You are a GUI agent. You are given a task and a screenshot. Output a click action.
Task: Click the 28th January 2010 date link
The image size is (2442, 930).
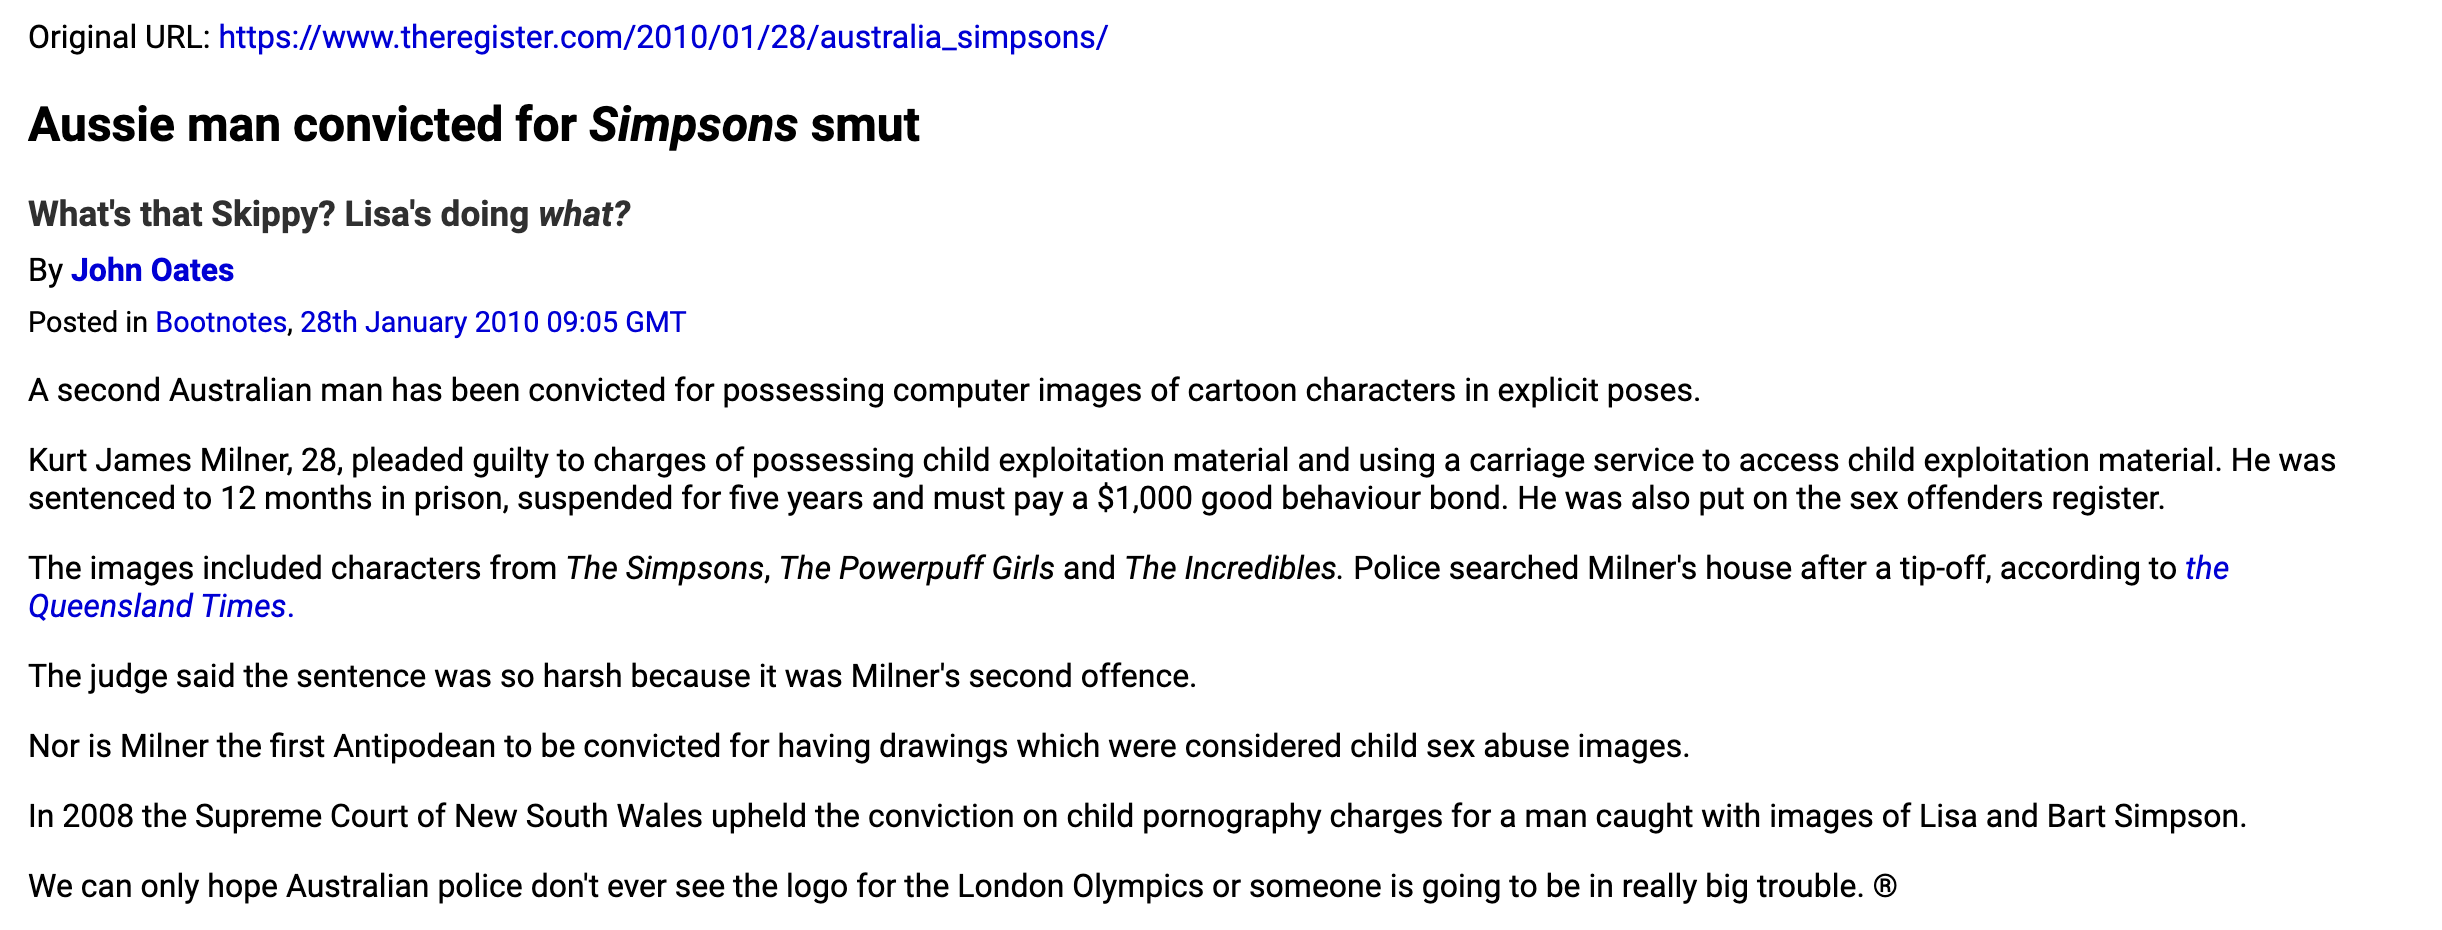click(x=493, y=322)
